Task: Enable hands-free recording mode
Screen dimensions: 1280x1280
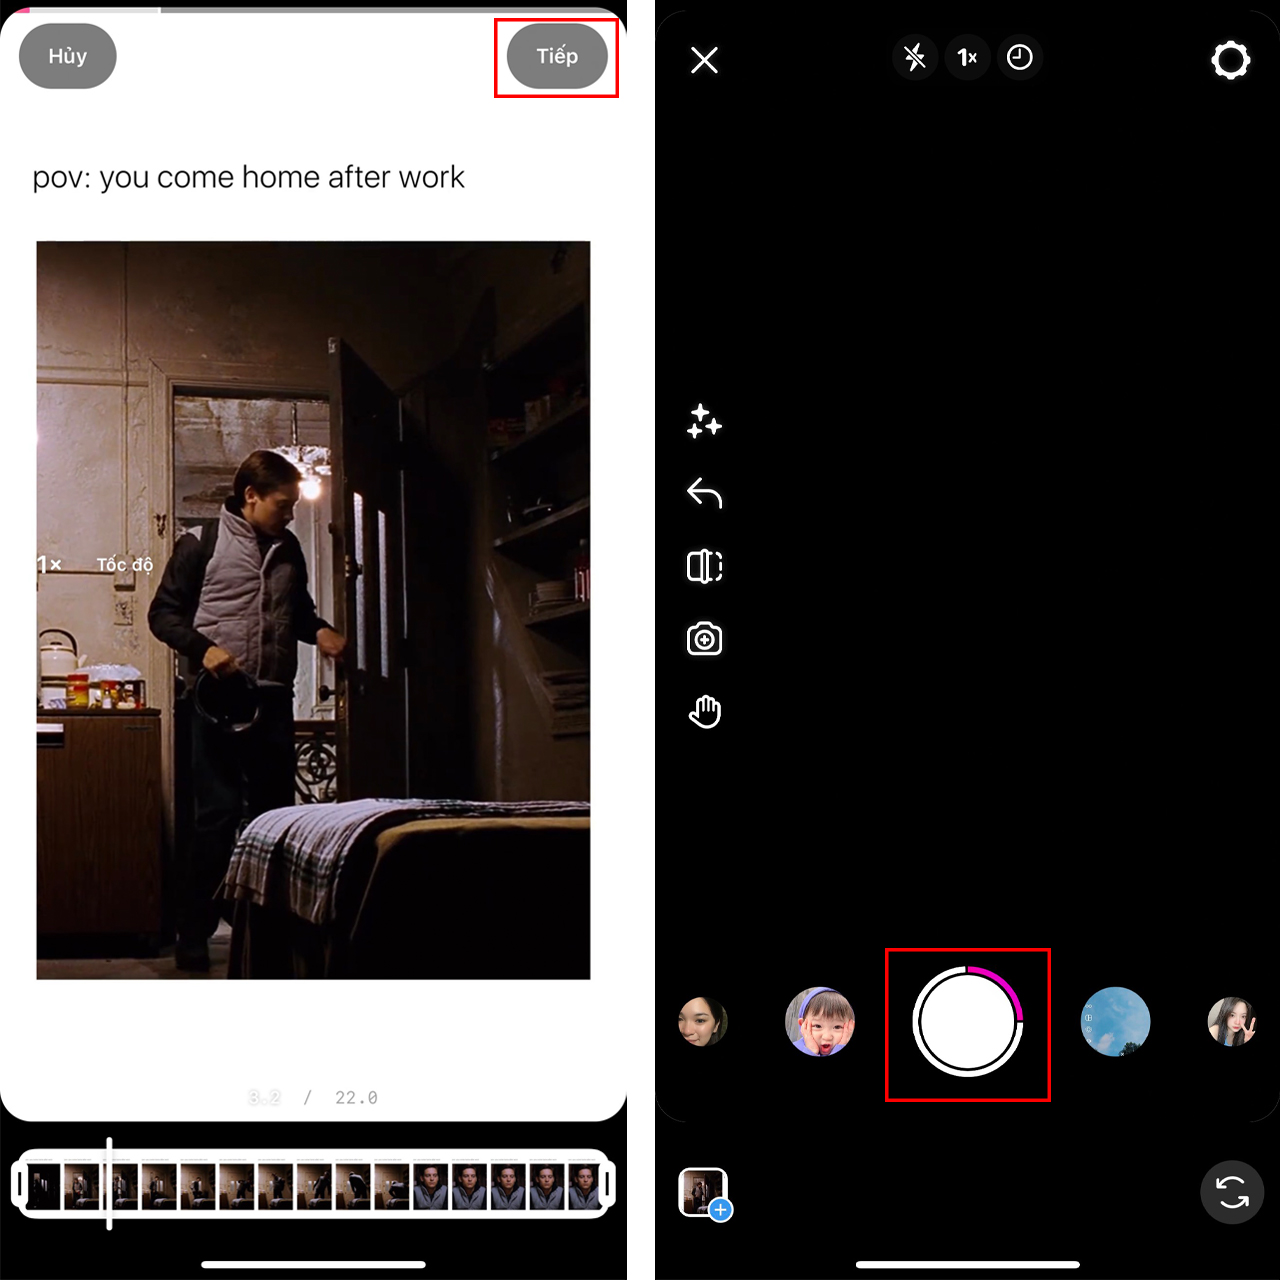Action: [x=704, y=711]
